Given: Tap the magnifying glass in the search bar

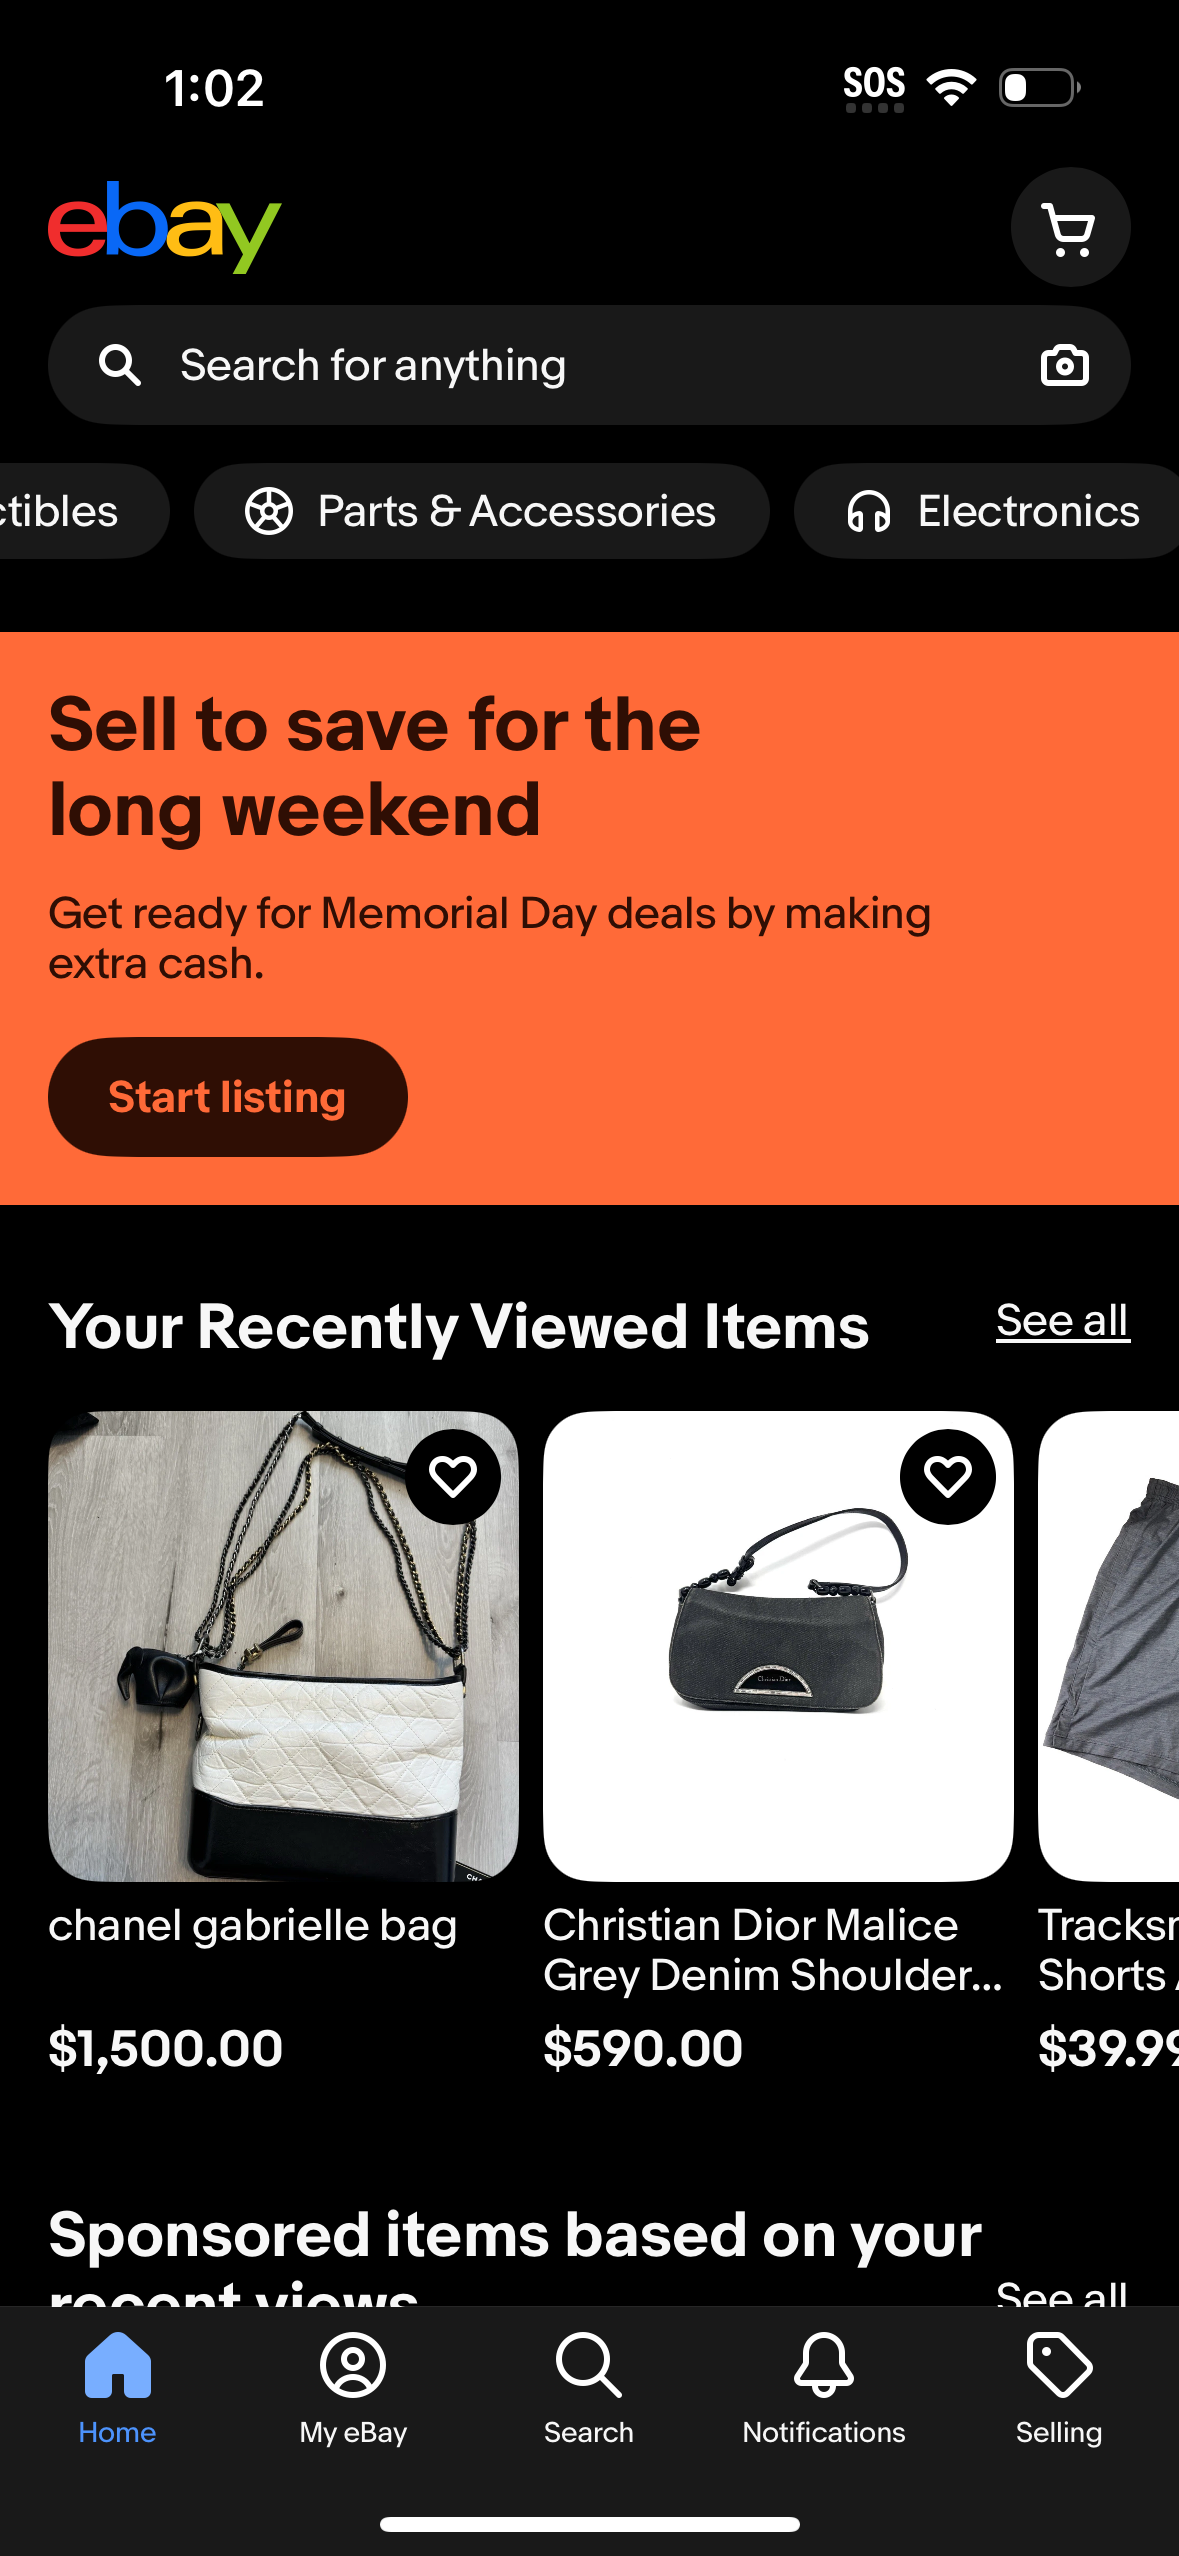Looking at the screenshot, I should tap(120, 365).
